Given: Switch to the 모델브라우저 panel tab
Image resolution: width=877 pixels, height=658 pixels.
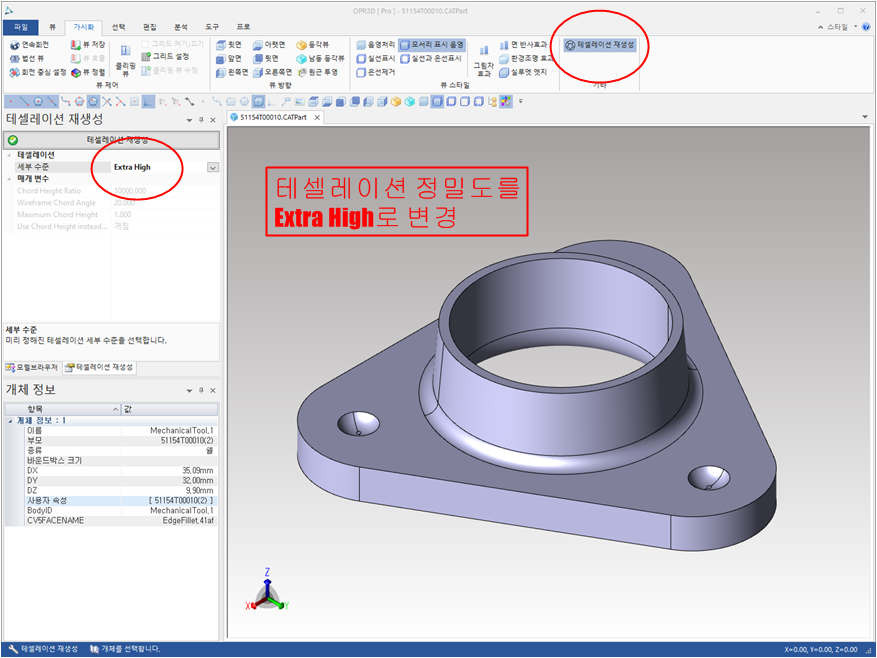Looking at the screenshot, I should pyautogui.click(x=31, y=367).
